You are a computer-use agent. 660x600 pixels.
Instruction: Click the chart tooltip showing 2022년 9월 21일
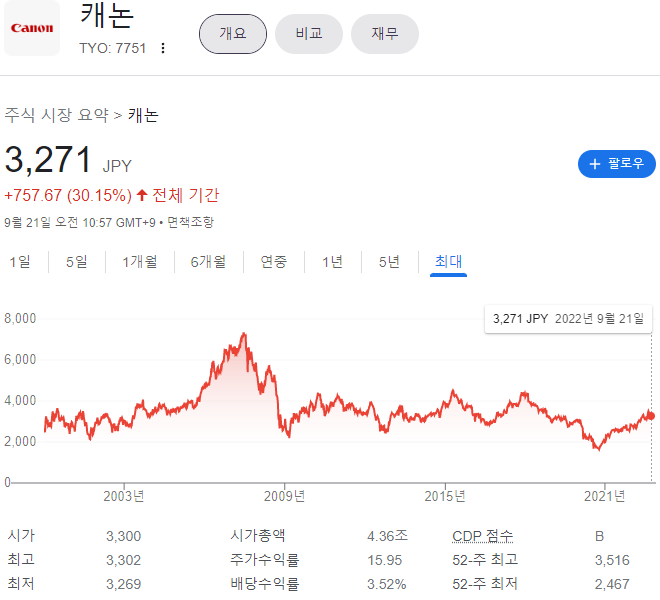(x=568, y=319)
